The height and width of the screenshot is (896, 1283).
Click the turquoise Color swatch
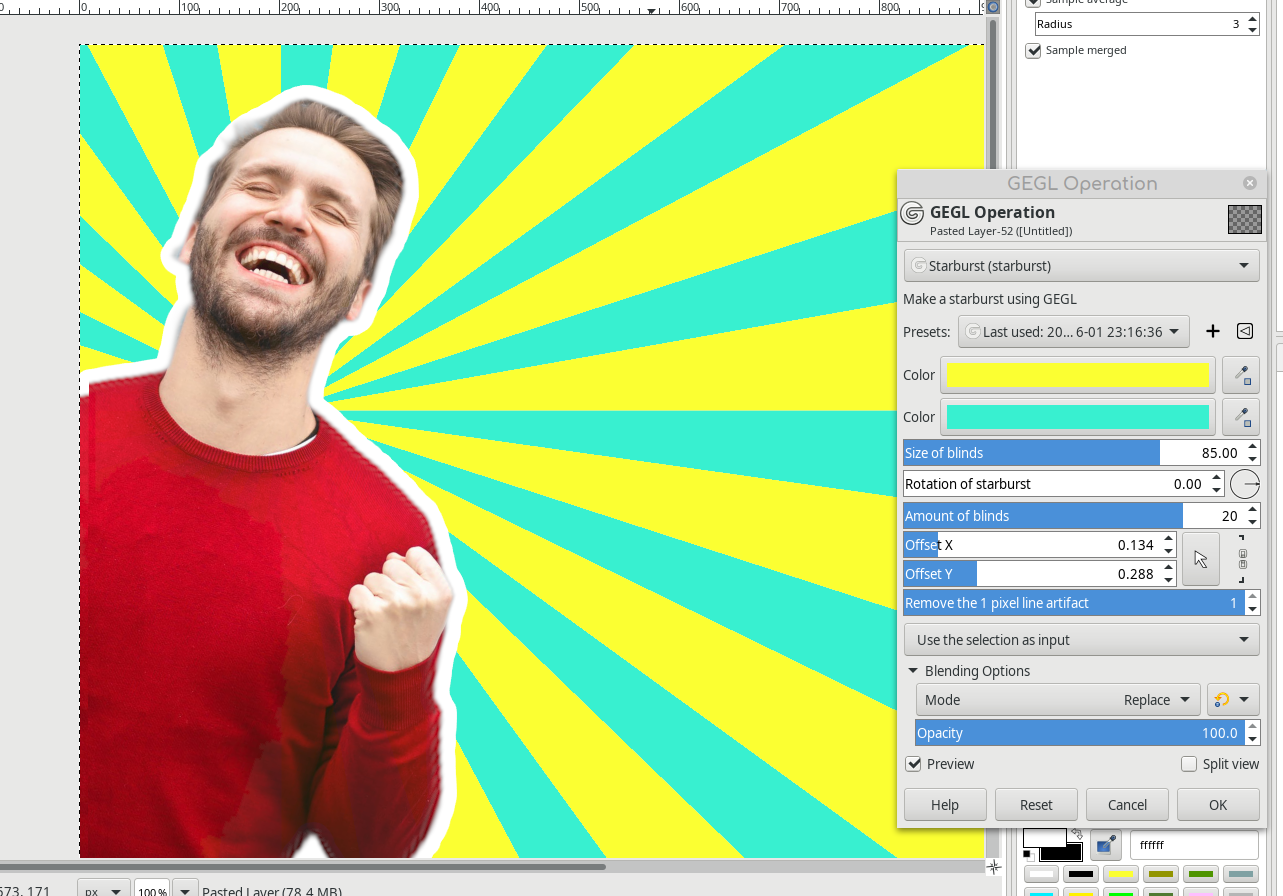(1078, 417)
